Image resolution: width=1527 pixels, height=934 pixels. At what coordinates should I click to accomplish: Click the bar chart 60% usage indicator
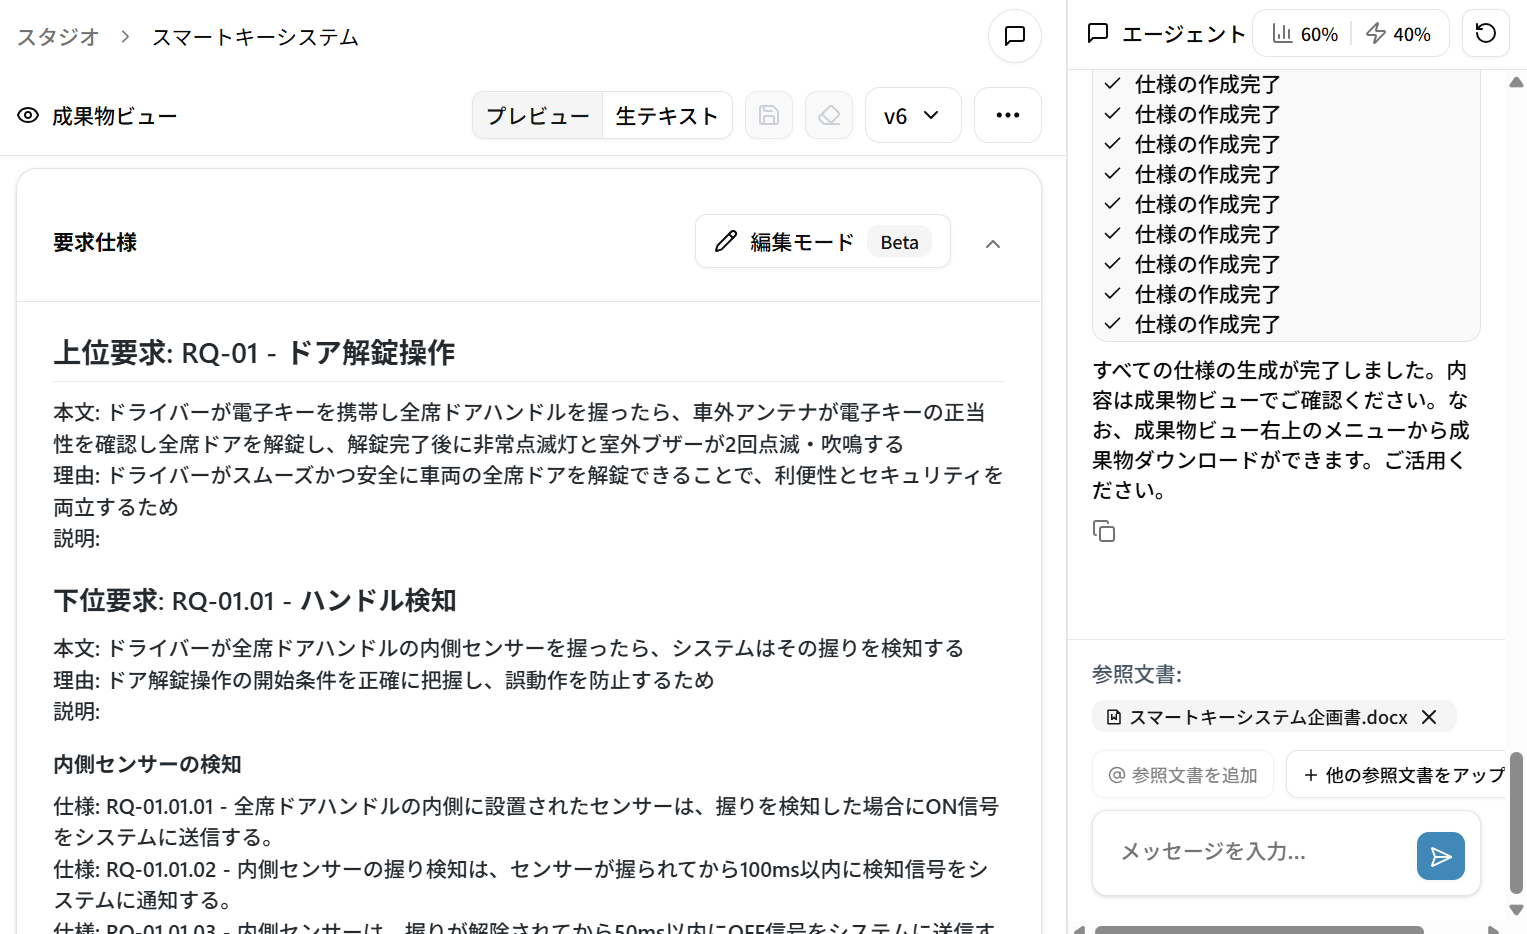click(x=1303, y=33)
